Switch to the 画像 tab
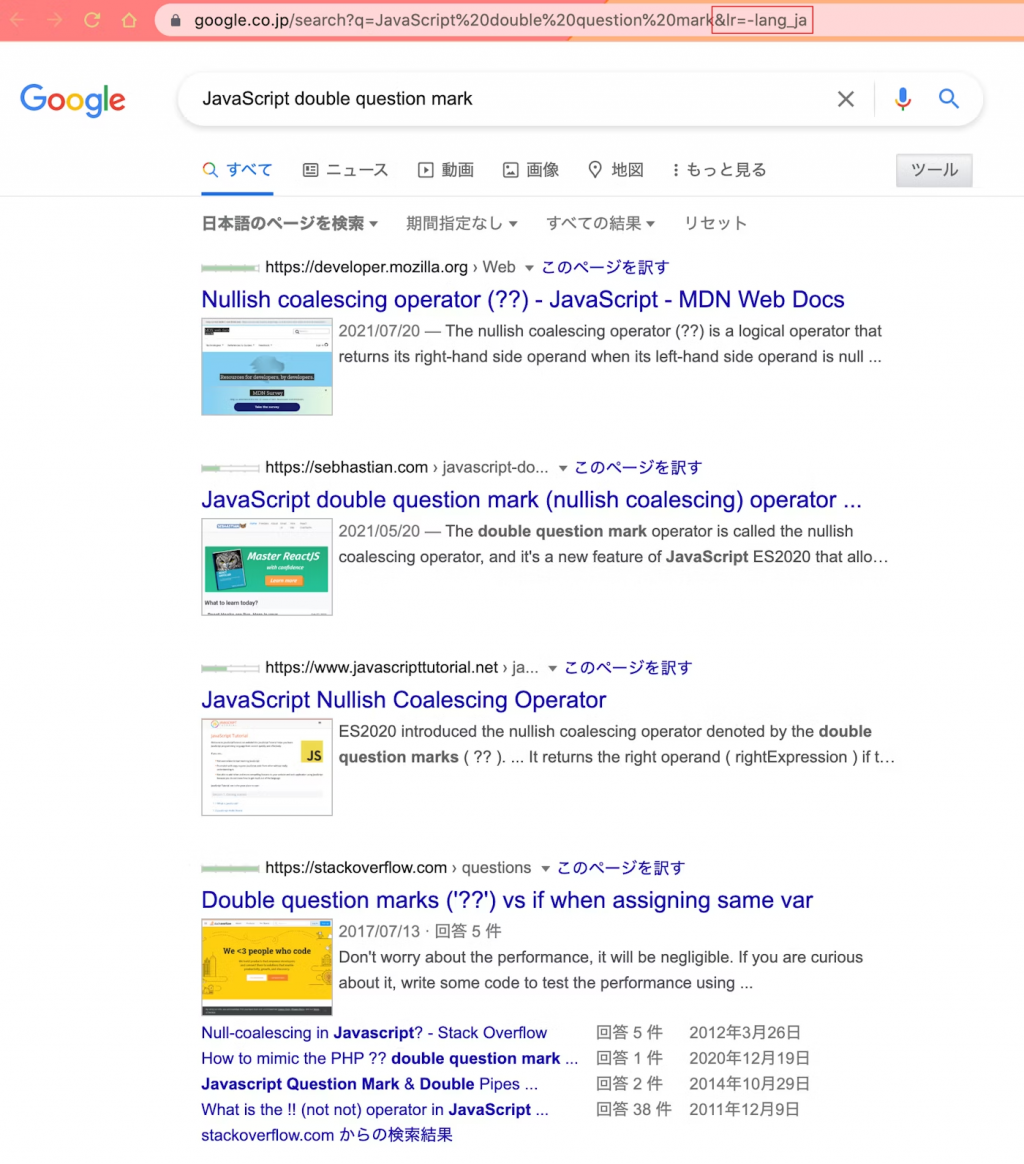The image size is (1024, 1164). 531,170
